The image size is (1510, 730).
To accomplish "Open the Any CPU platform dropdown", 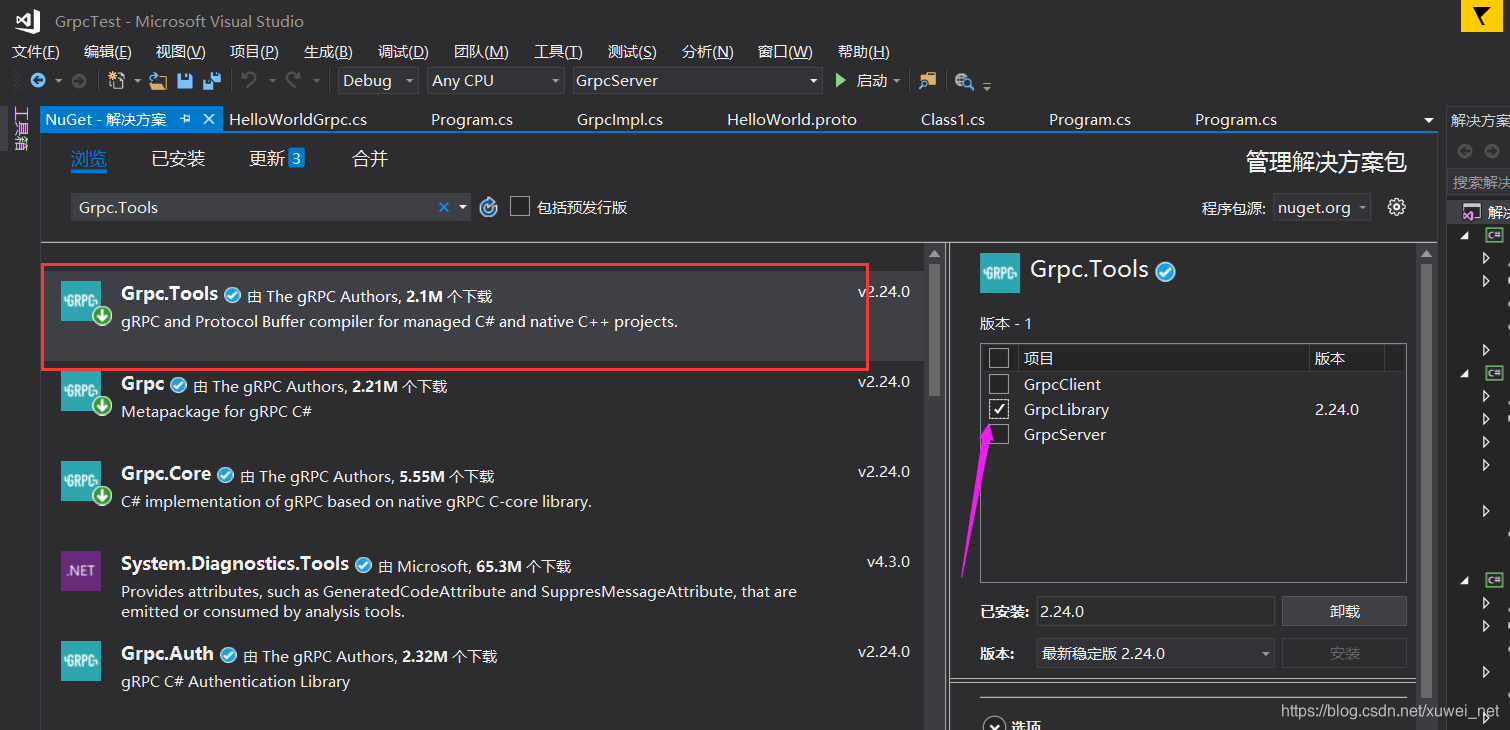I will pyautogui.click(x=497, y=80).
